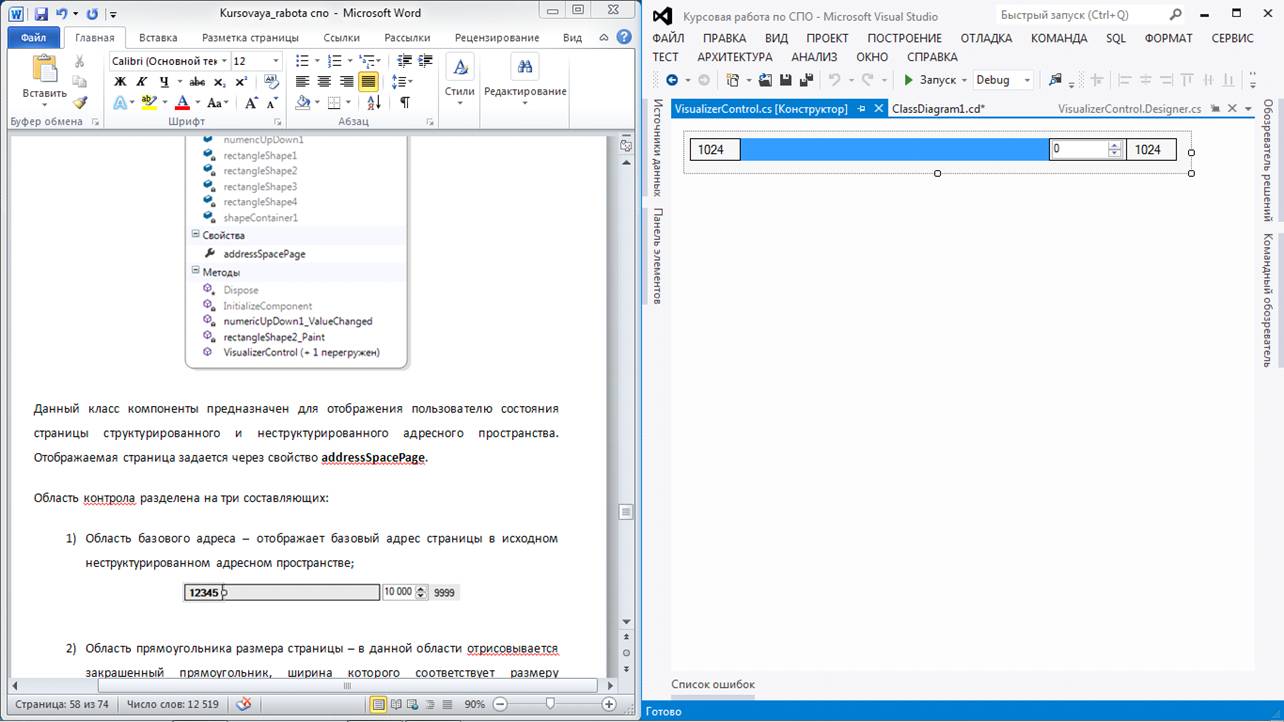Switch to the Вставка ribbon tab
This screenshot has width=1284, height=722.
tap(158, 38)
